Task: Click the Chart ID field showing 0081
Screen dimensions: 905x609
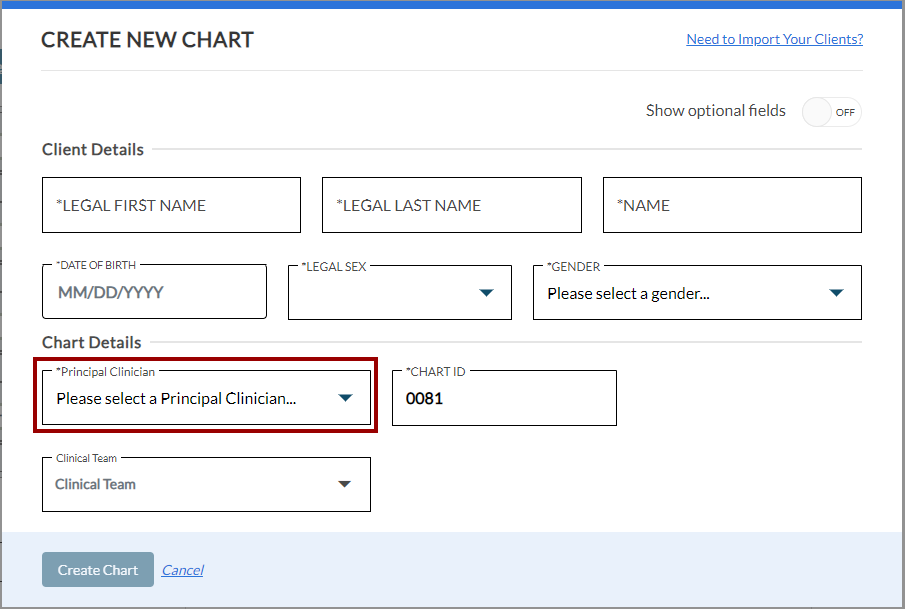Action: (503, 398)
